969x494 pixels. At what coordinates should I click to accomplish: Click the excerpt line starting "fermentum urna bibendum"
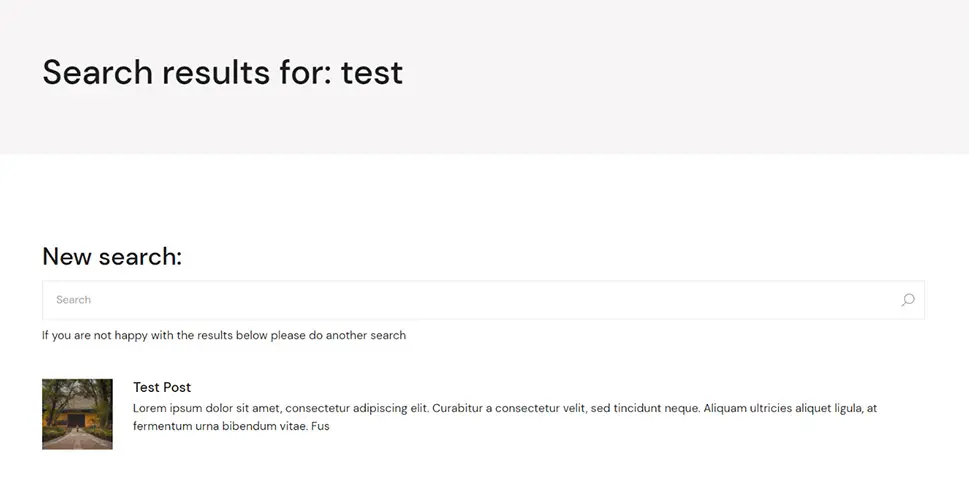231,426
